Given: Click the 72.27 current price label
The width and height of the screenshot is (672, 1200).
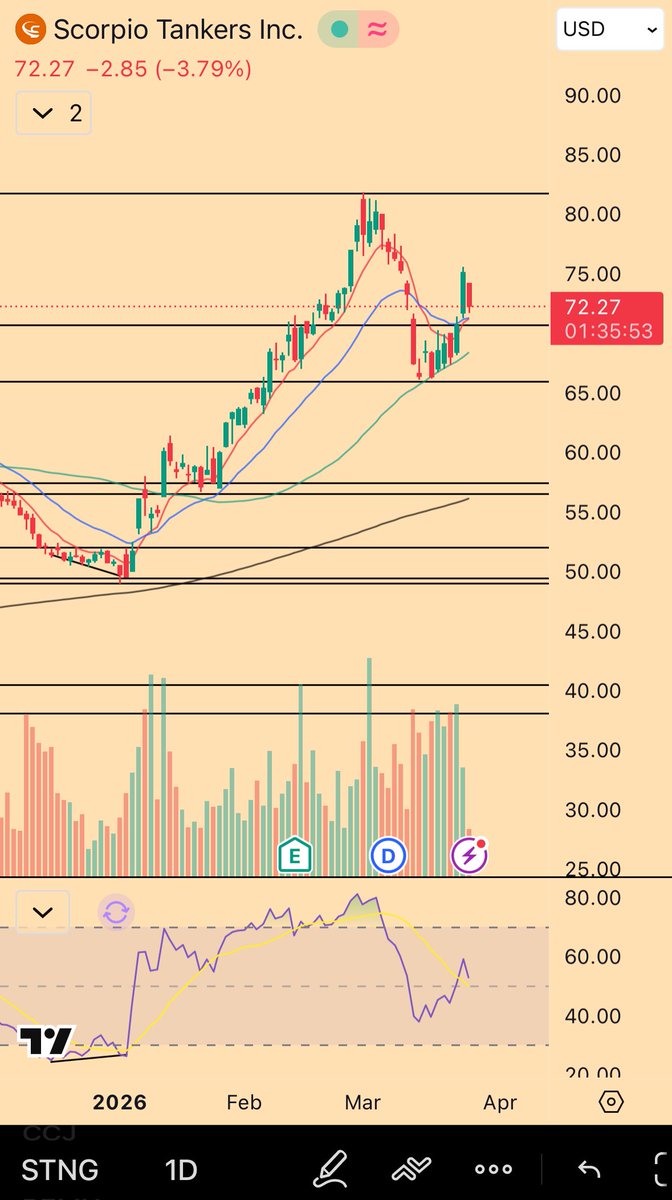Looking at the screenshot, I should click(592, 307).
